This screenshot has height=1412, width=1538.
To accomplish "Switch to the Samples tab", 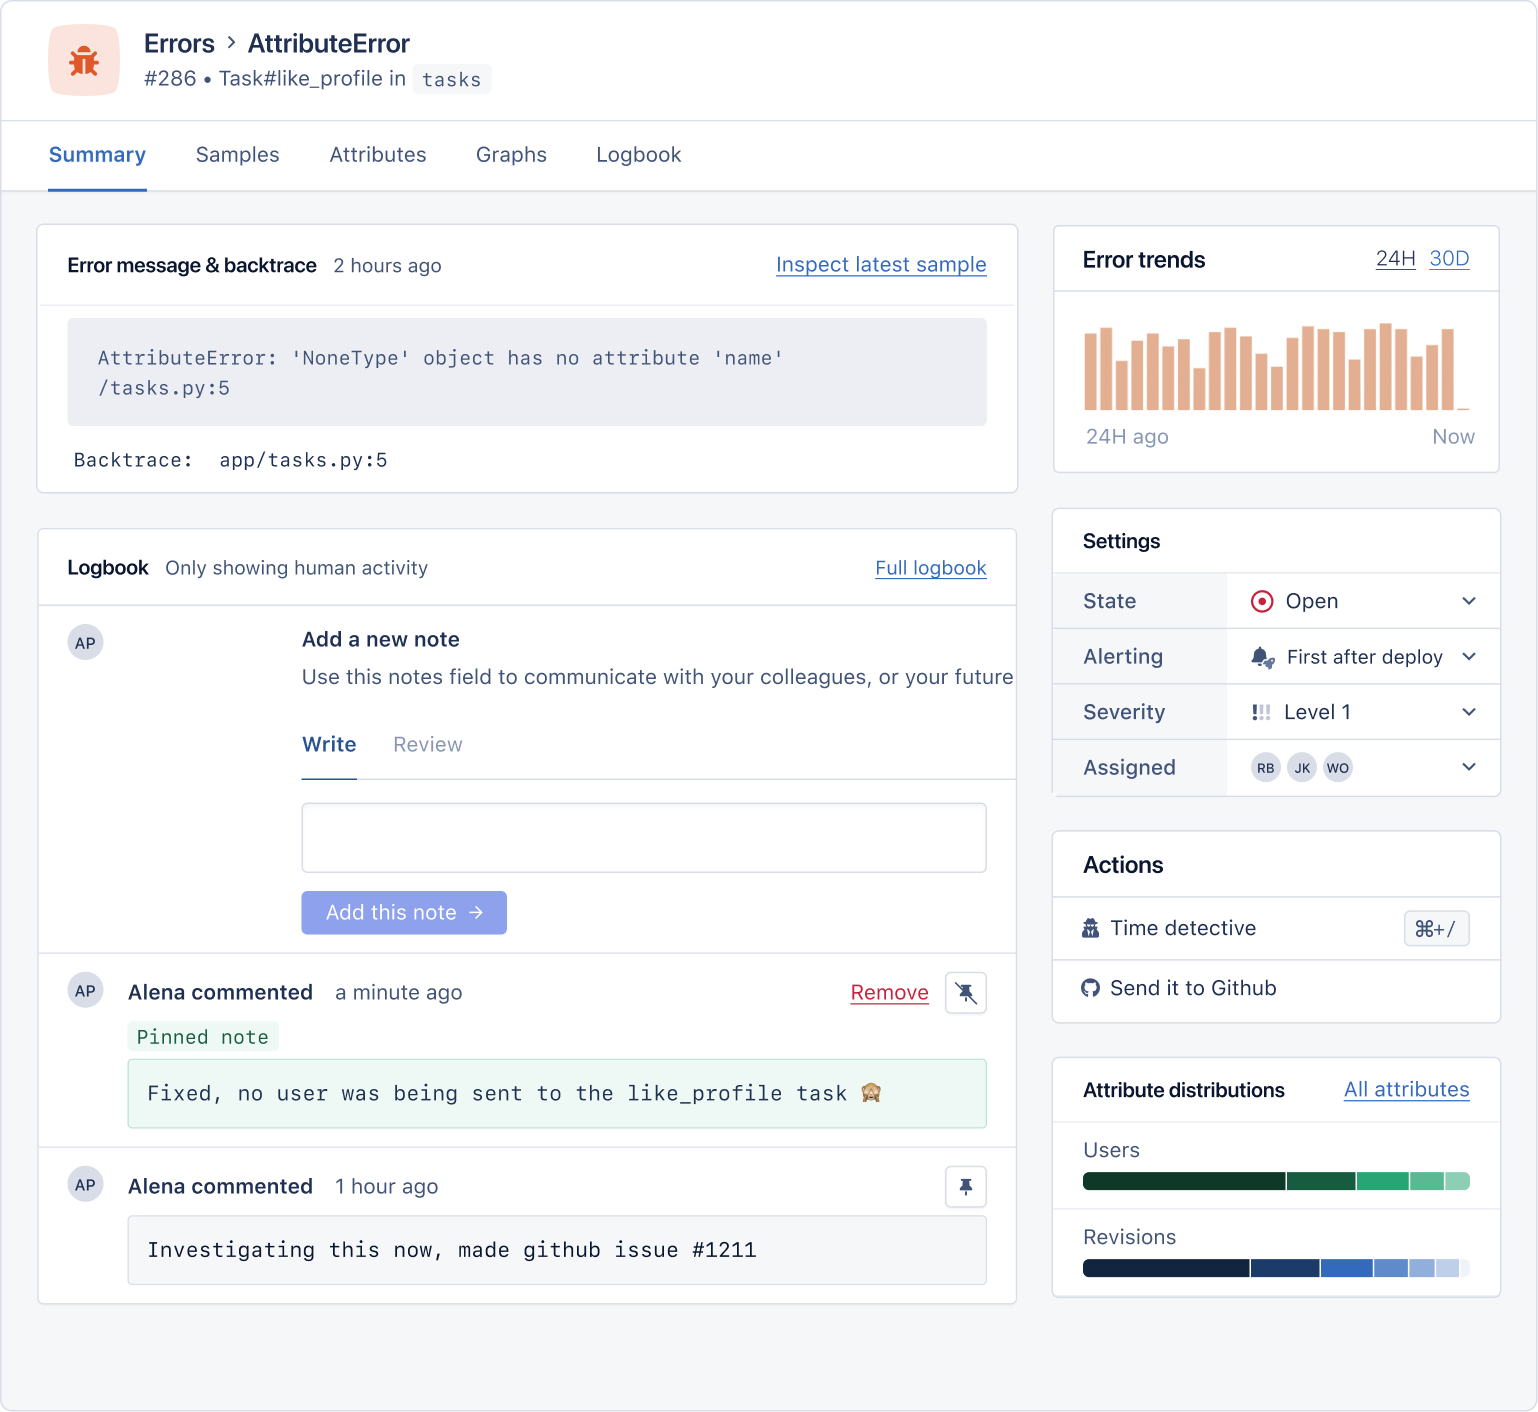I will (237, 155).
